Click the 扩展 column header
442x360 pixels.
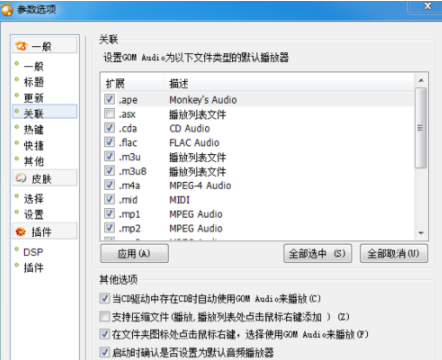tap(132, 83)
